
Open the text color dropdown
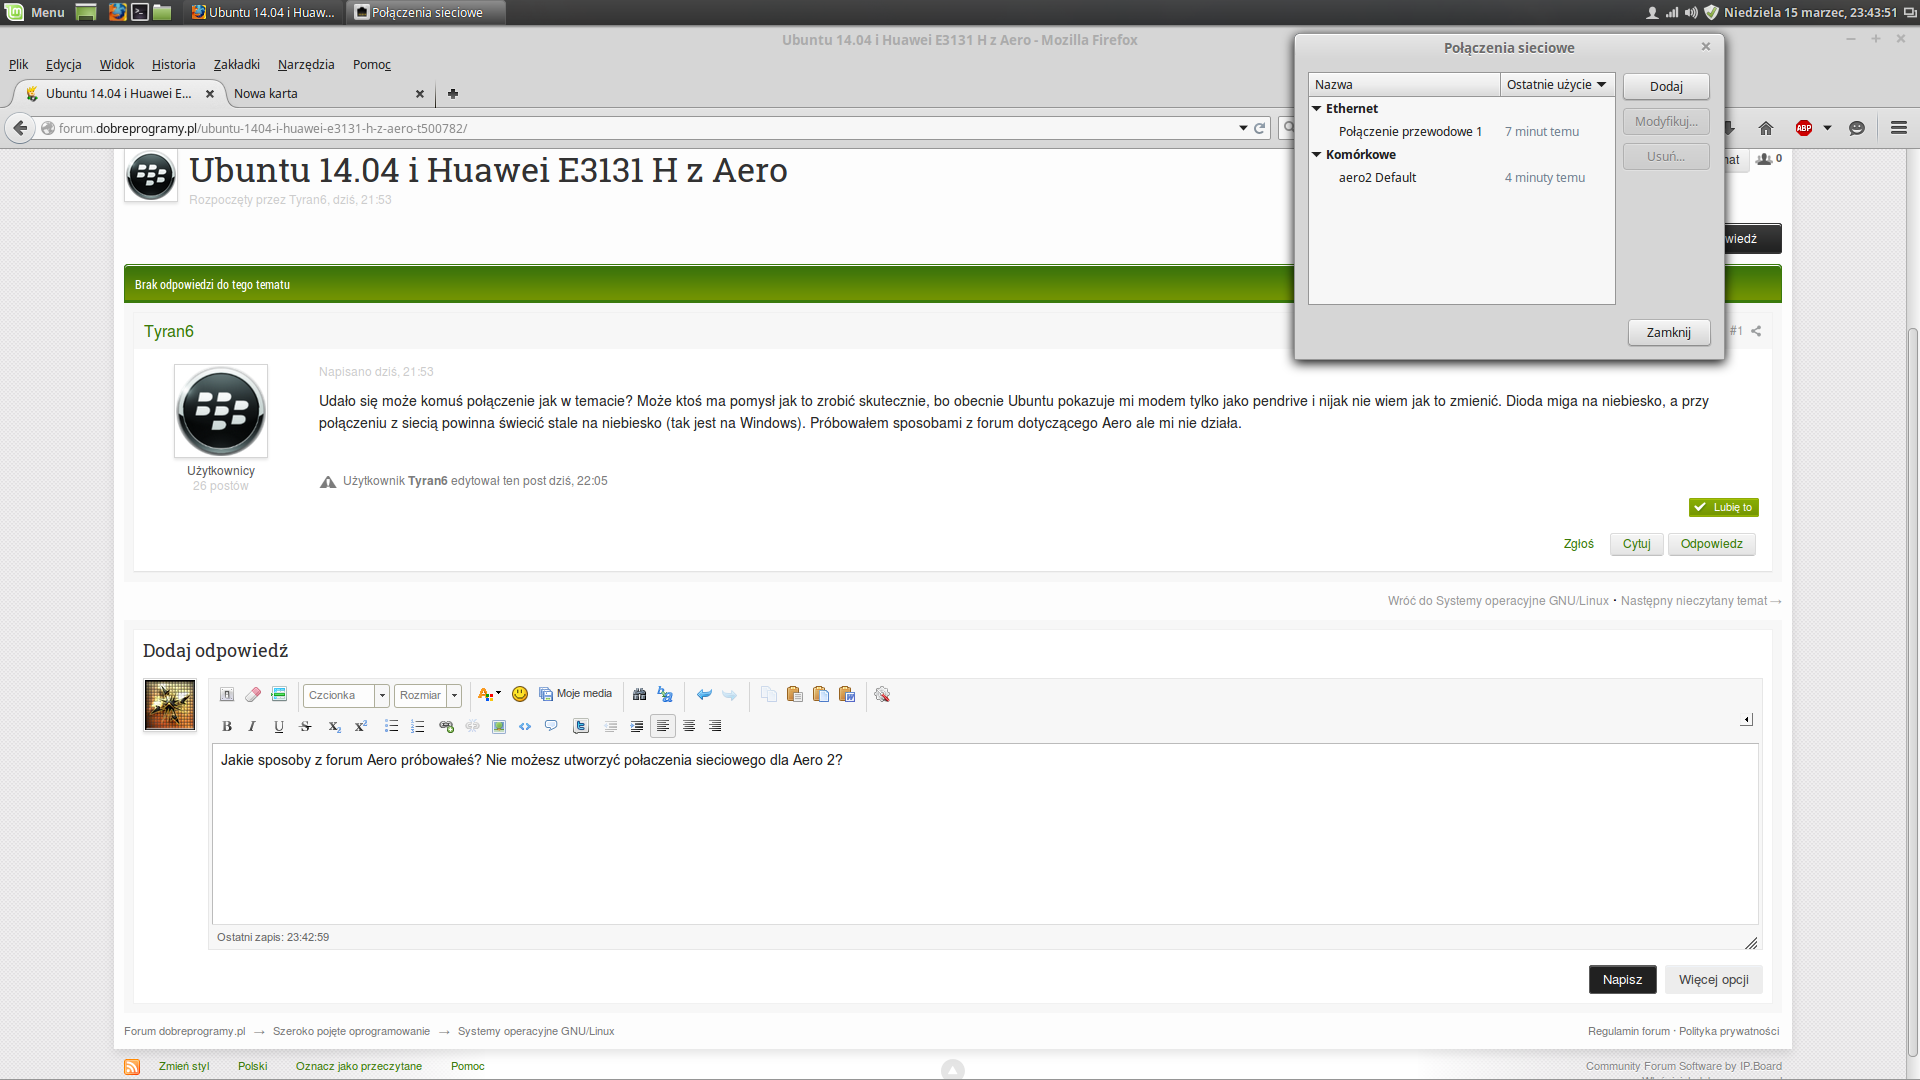(489, 695)
